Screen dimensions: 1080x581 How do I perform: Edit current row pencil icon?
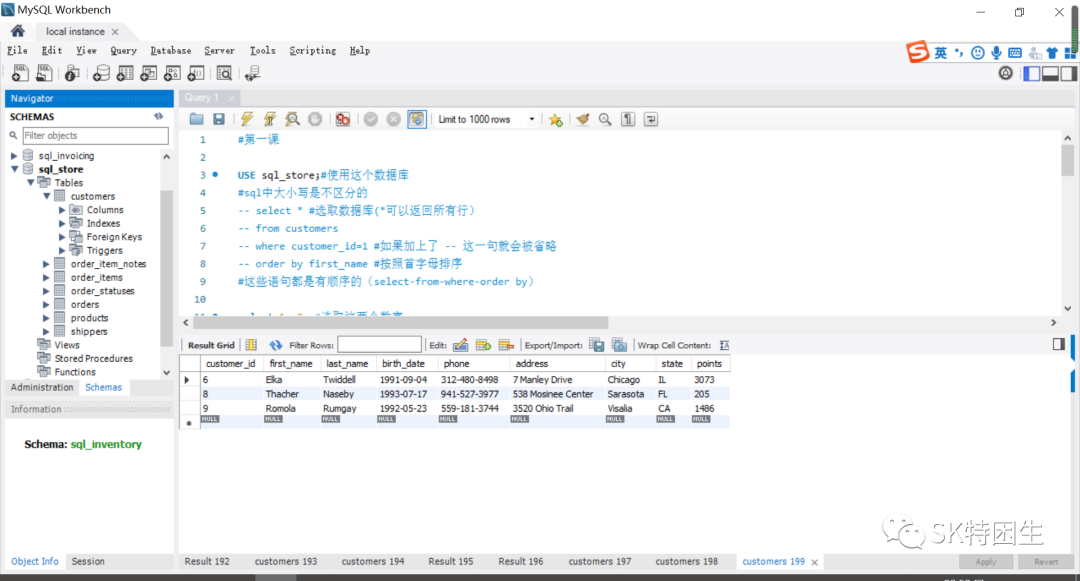[x=461, y=345]
